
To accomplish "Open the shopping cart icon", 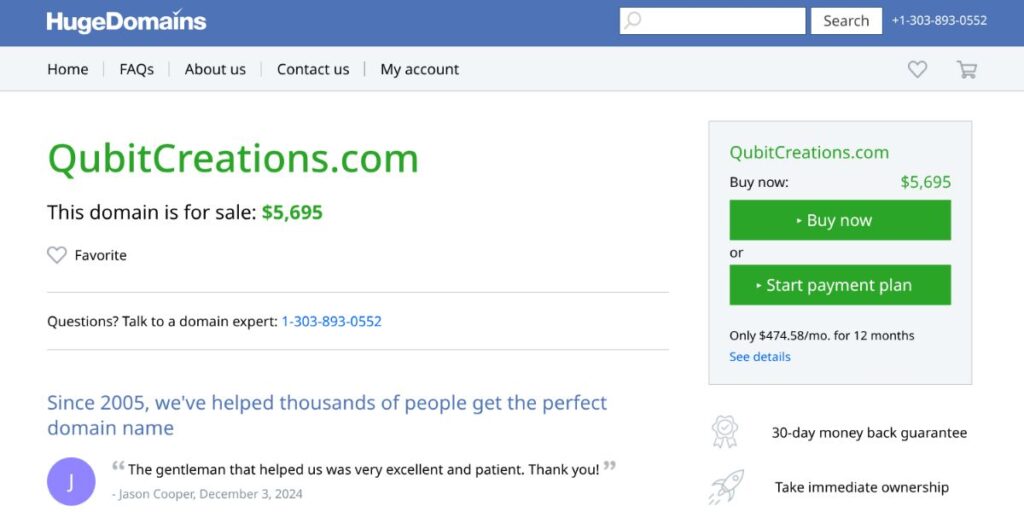I will [x=967, y=69].
